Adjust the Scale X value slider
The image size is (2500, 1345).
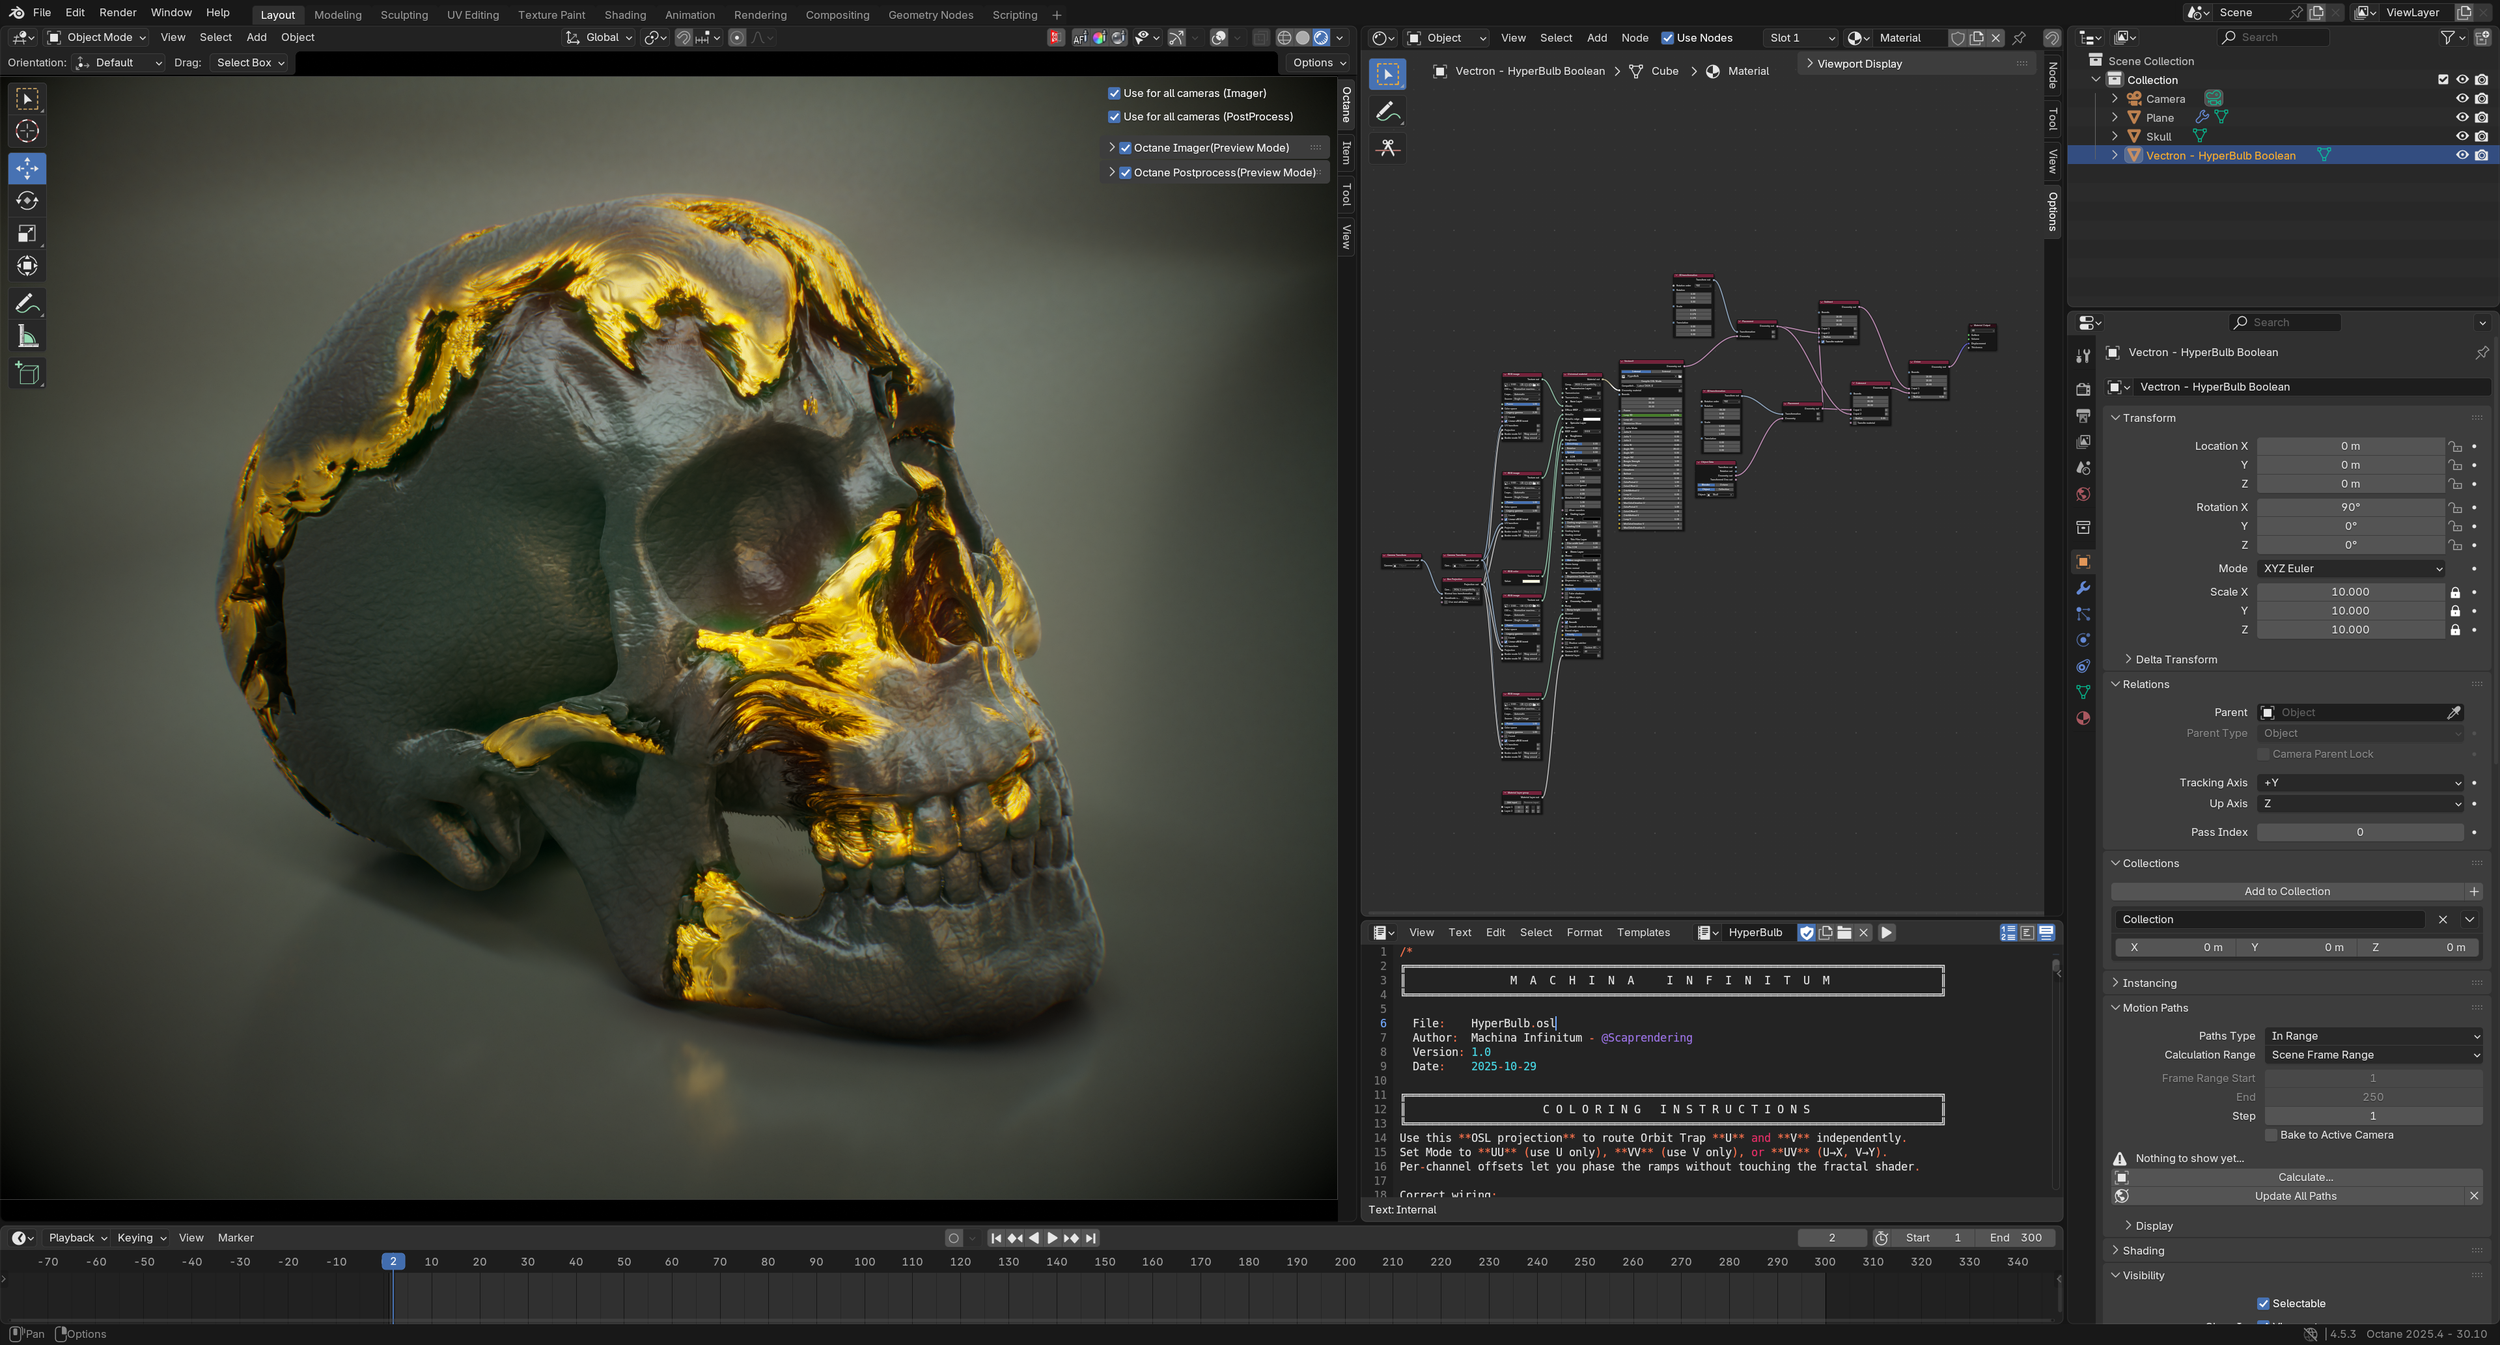tap(2350, 591)
